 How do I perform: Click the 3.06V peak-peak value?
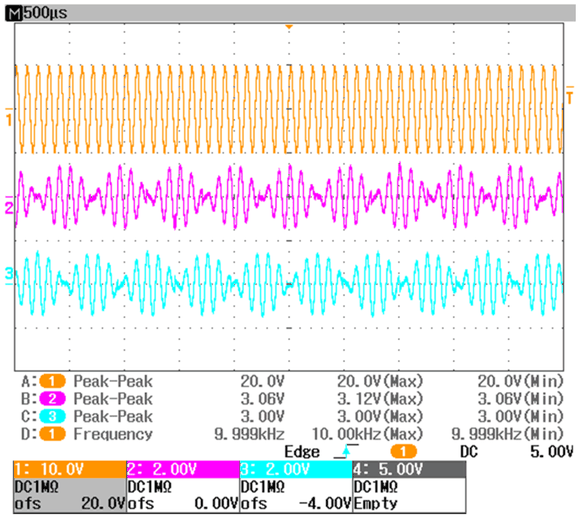tap(263, 399)
